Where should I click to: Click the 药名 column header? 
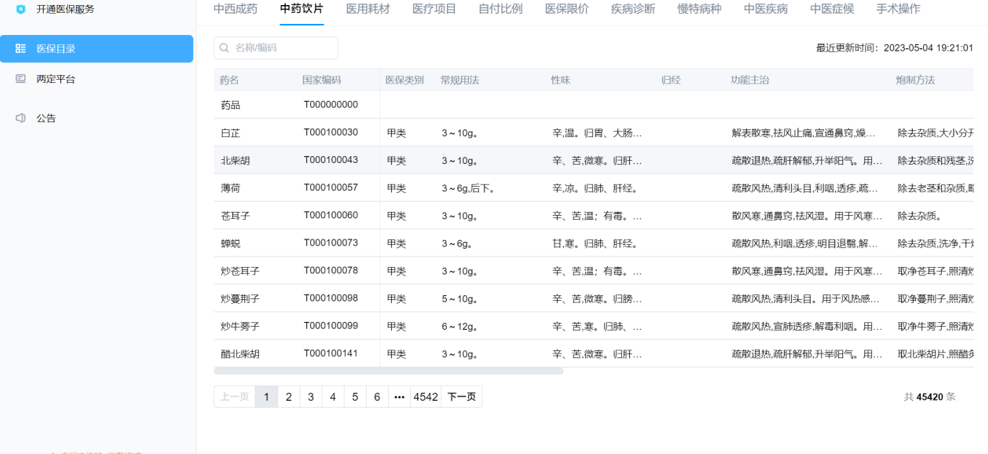[229, 80]
